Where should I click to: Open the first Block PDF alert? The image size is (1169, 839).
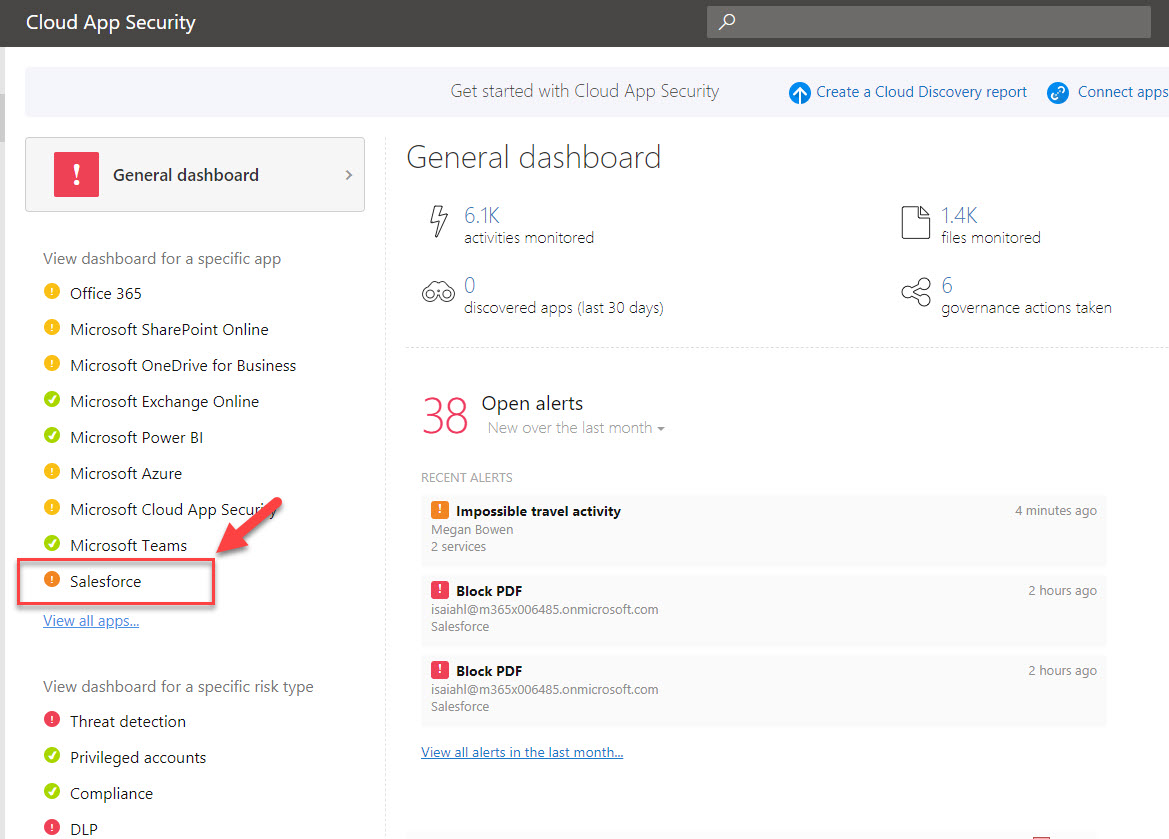[763, 609]
